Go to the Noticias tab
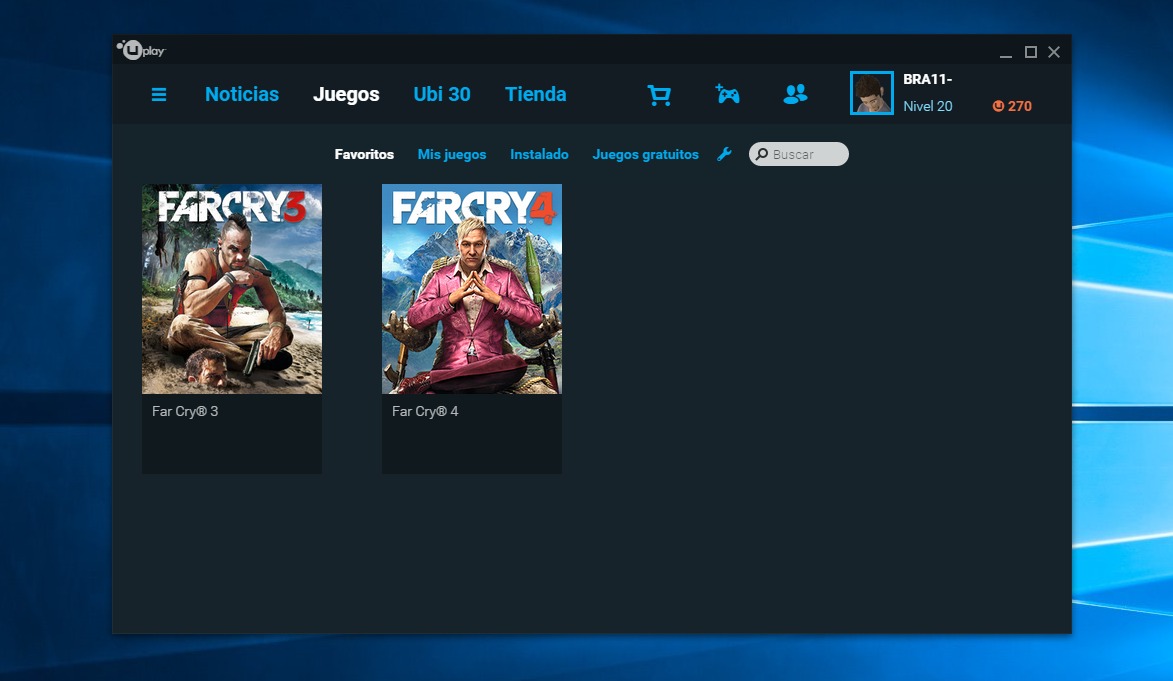 click(242, 94)
